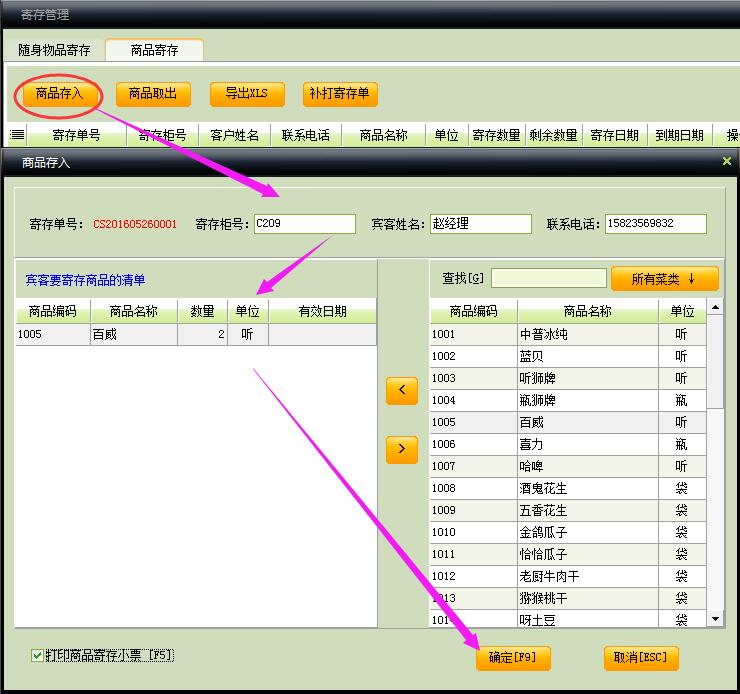The height and width of the screenshot is (694, 740).
Task: Click the 商品存入 button
Action: 61,94
